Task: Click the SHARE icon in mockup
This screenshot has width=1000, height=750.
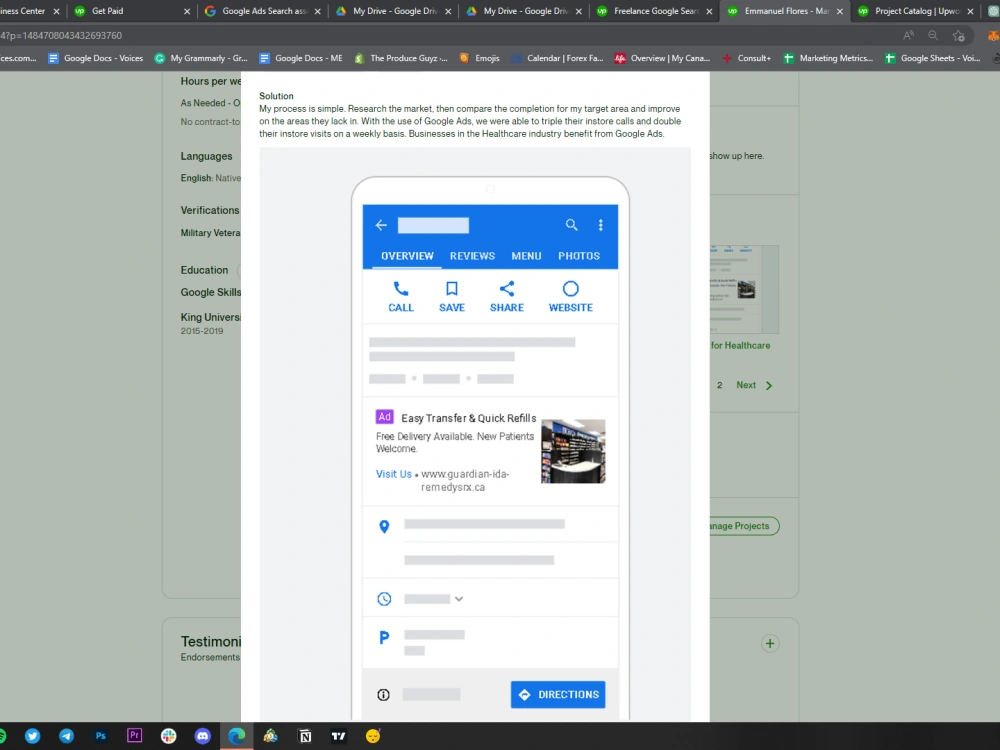Action: (507, 289)
